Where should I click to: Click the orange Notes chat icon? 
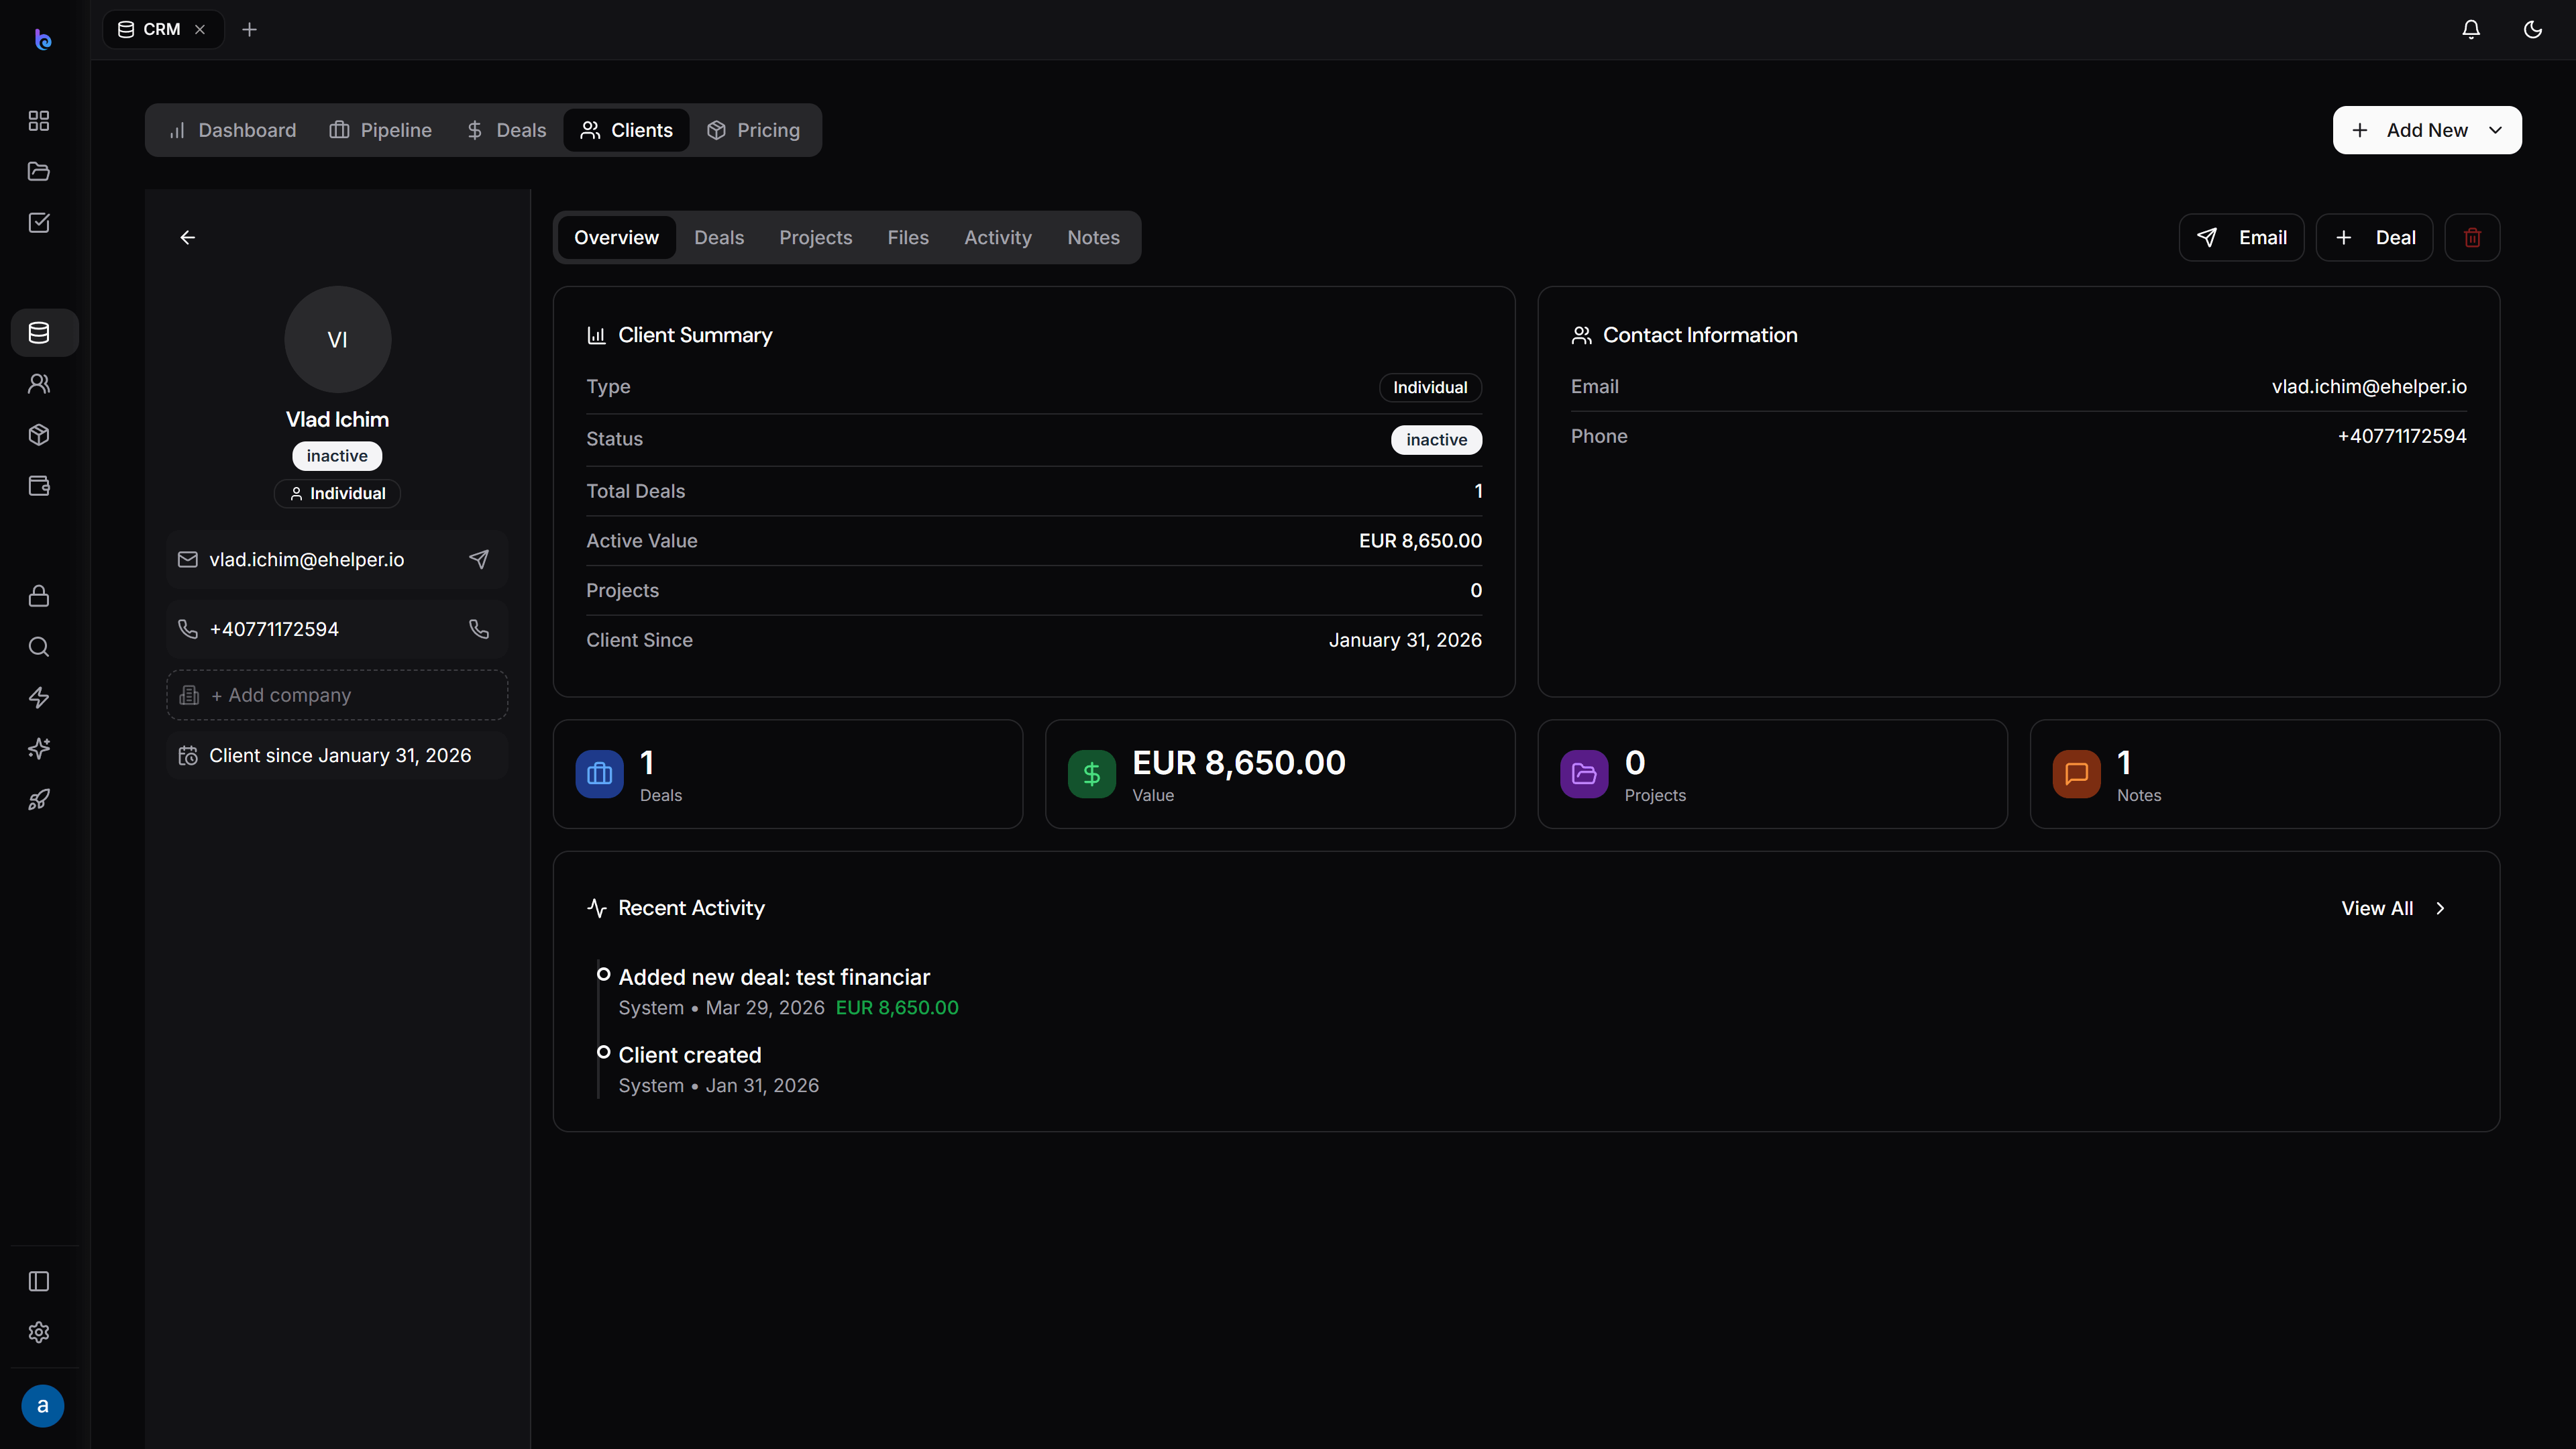[x=2077, y=774]
